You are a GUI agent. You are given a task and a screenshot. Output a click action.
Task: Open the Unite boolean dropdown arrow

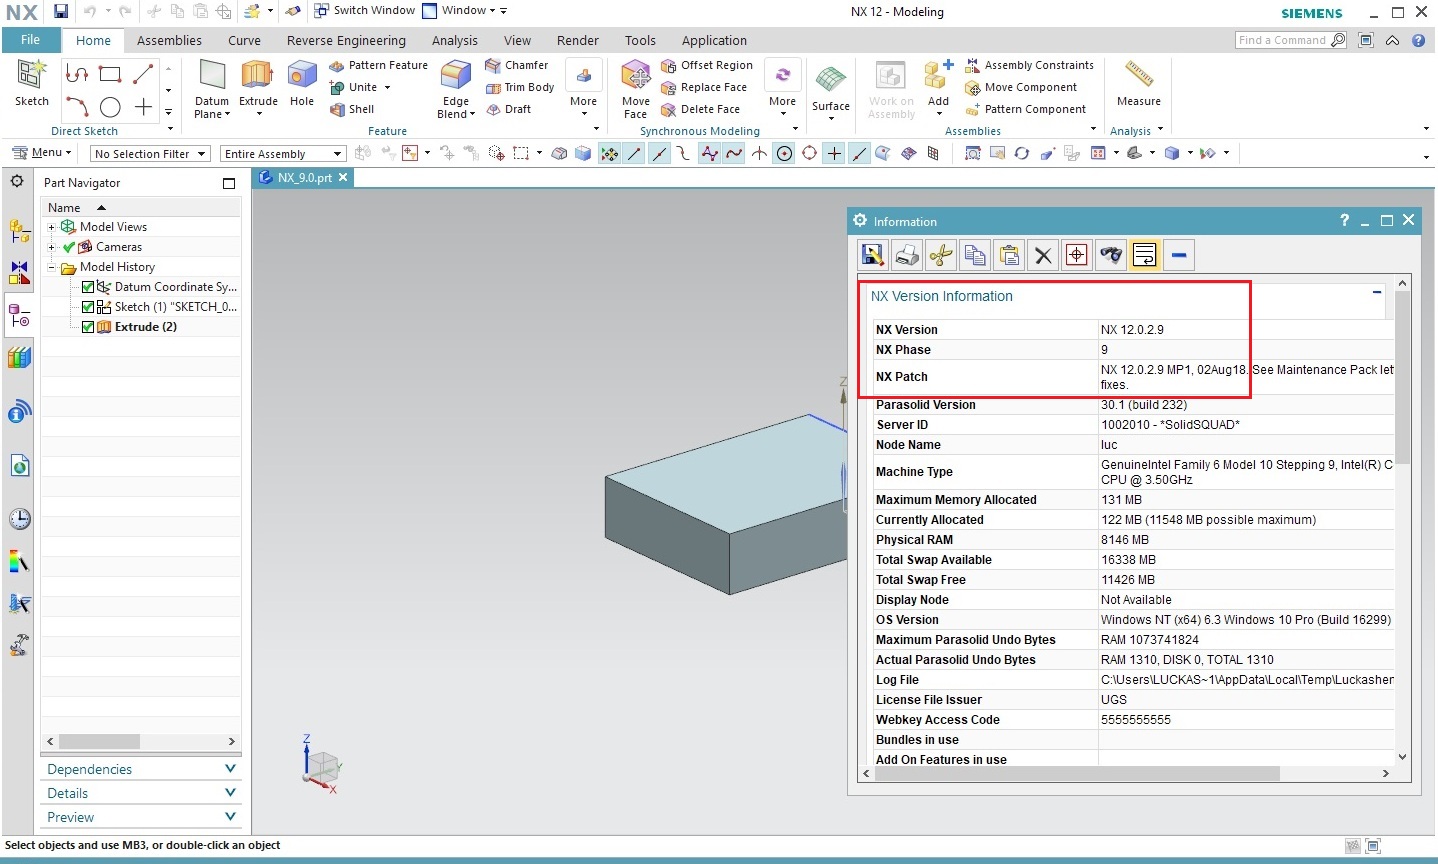coord(387,88)
